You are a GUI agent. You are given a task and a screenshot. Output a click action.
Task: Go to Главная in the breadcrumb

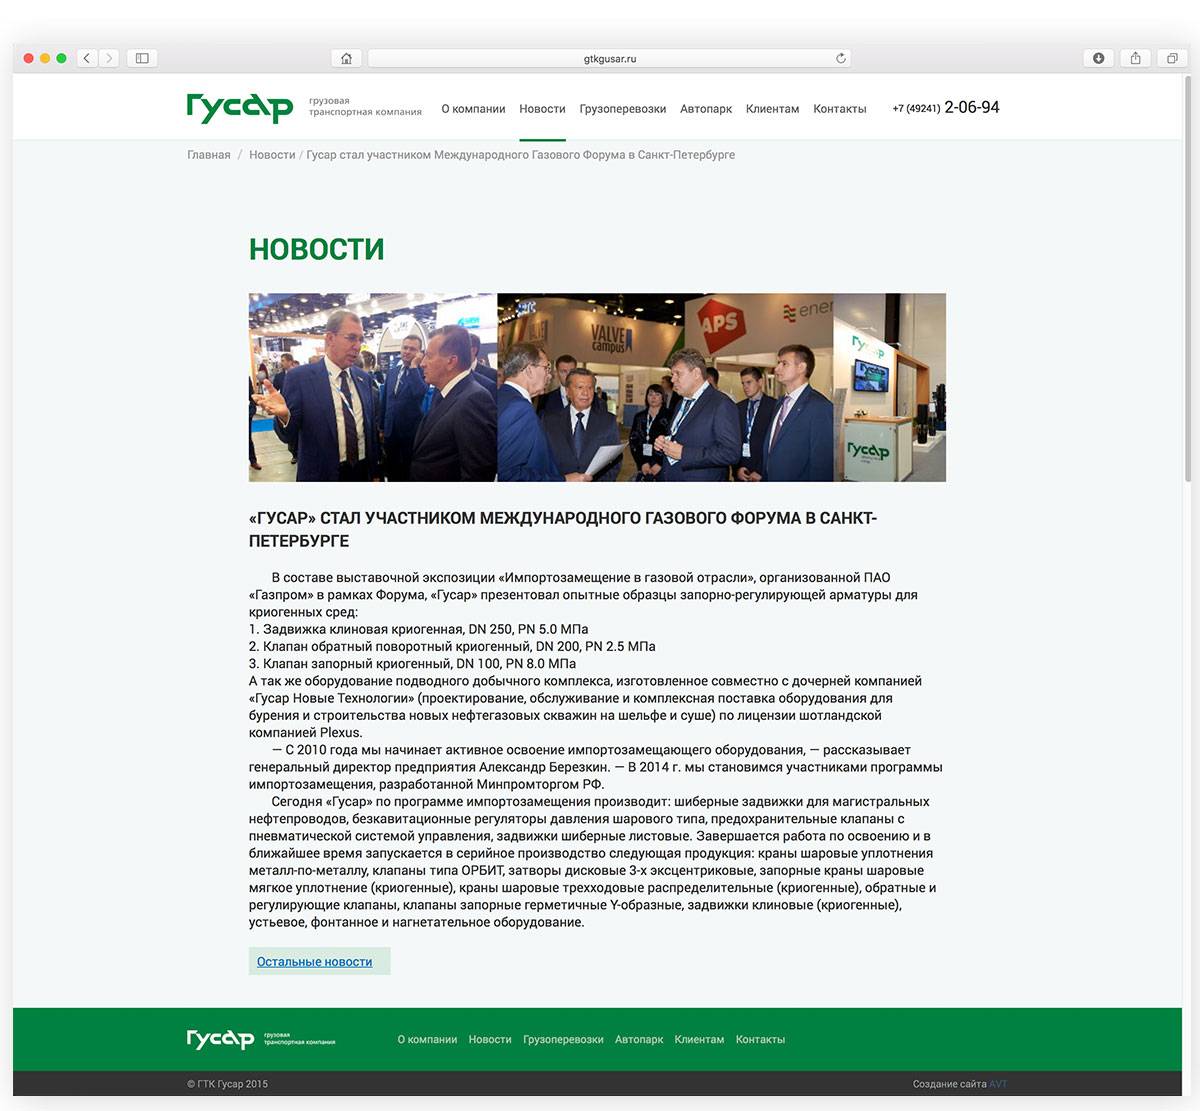point(208,155)
